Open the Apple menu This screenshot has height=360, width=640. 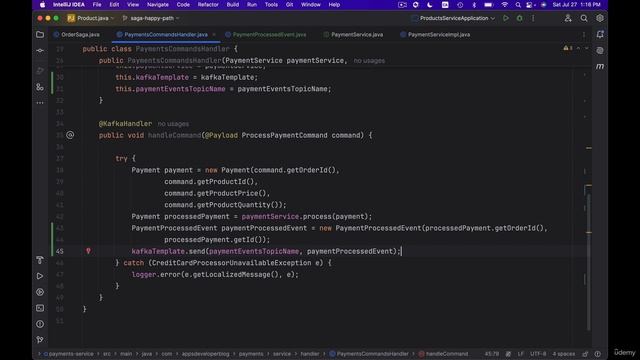pos(42,5)
